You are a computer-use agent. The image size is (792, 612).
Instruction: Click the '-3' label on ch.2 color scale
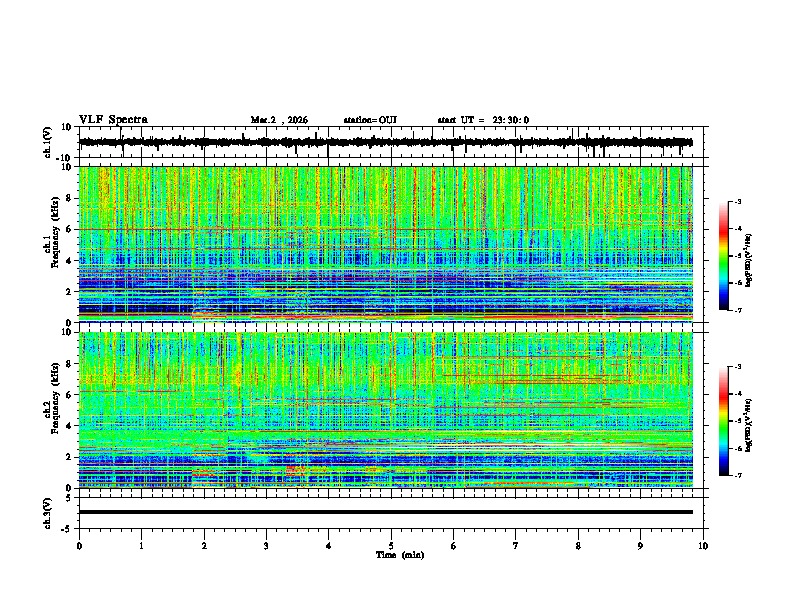[x=738, y=367]
